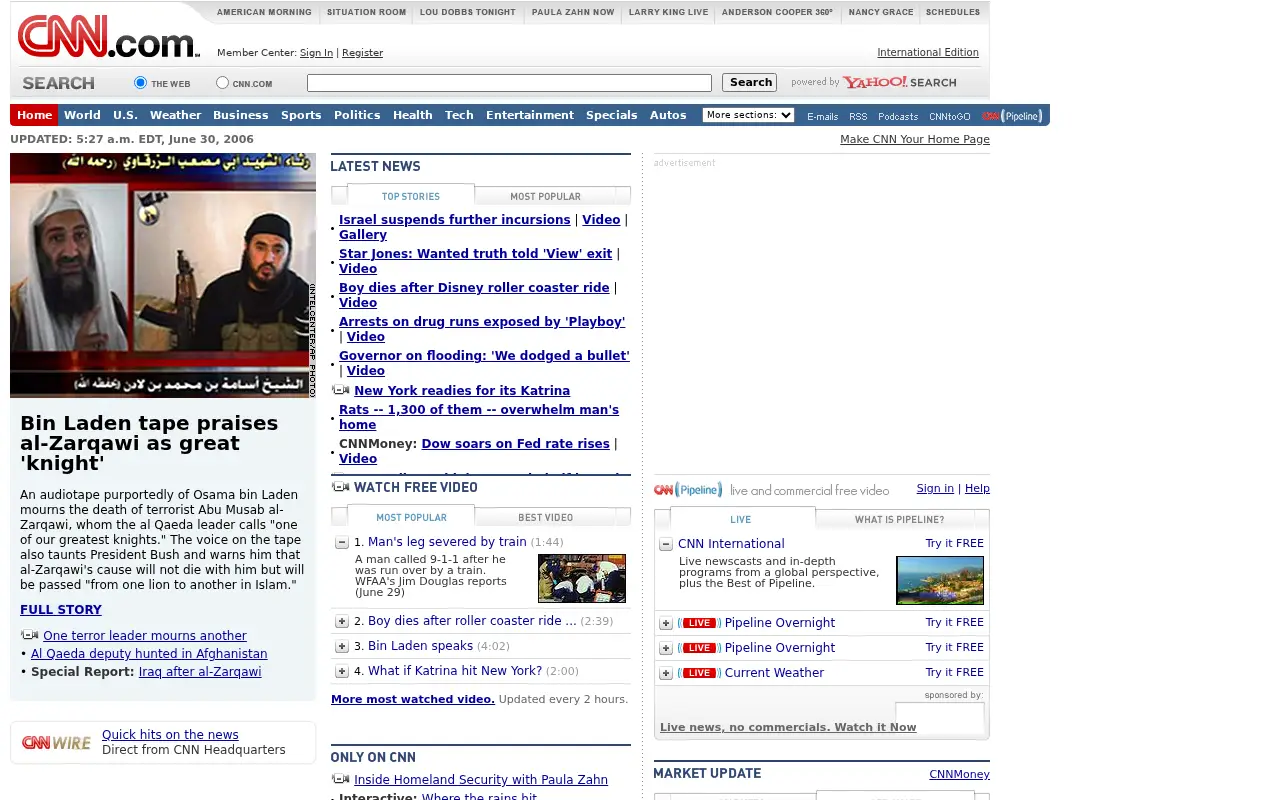Open the Pipeline 'Sign in' link
The image size is (1280, 800).
(935, 488)
